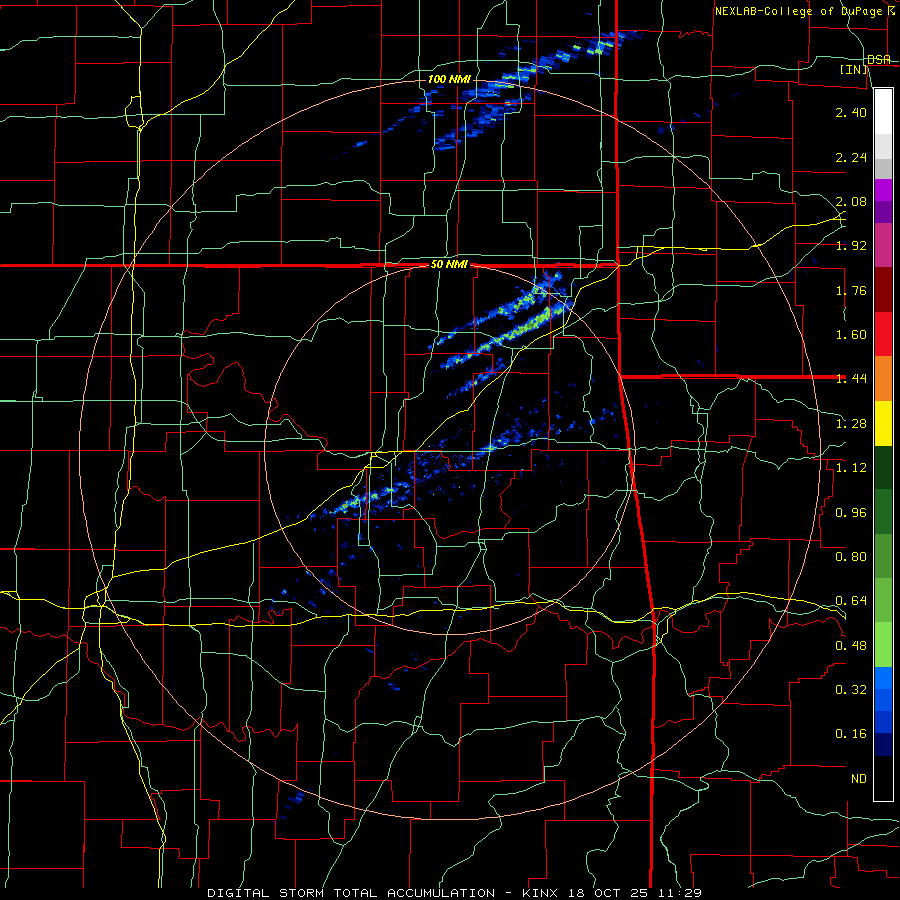Pick the orange legend color swatch

tap(883, 378)
